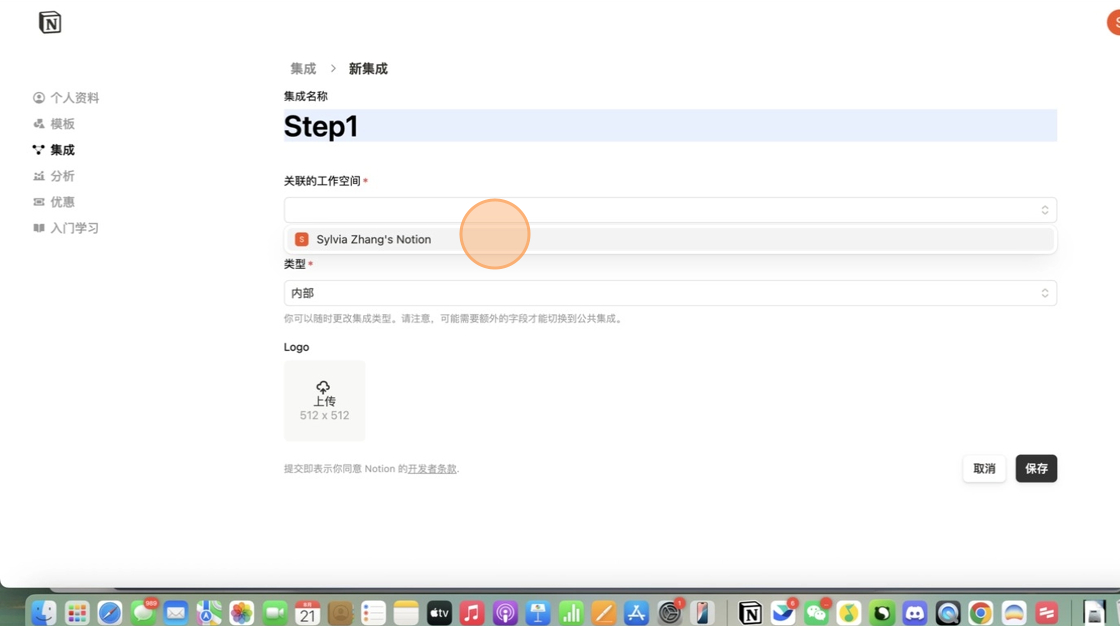Open App Store from the Dock

(636, 612)
